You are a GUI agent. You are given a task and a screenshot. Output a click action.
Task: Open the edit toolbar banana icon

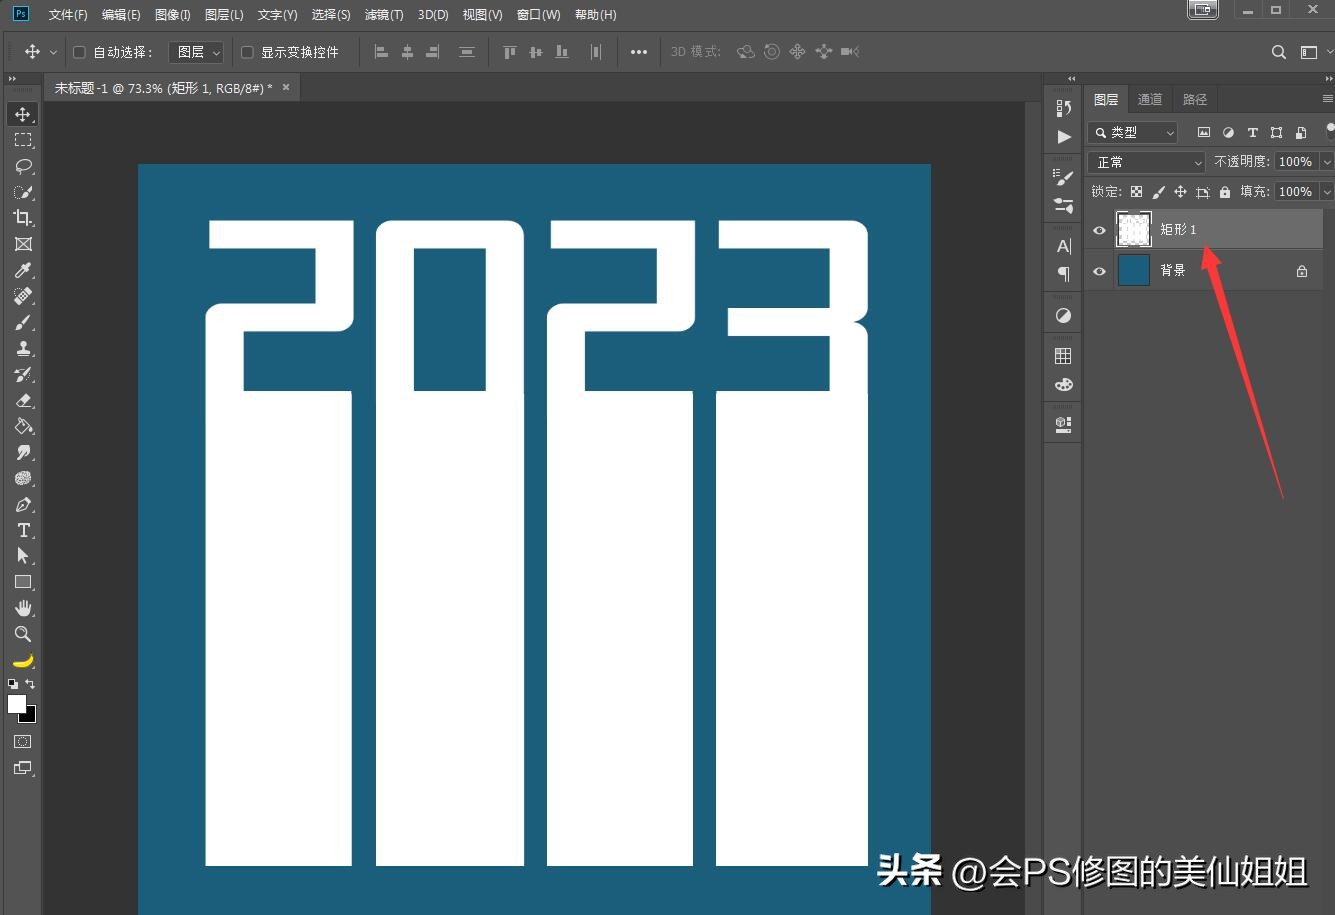click(23, 660)
